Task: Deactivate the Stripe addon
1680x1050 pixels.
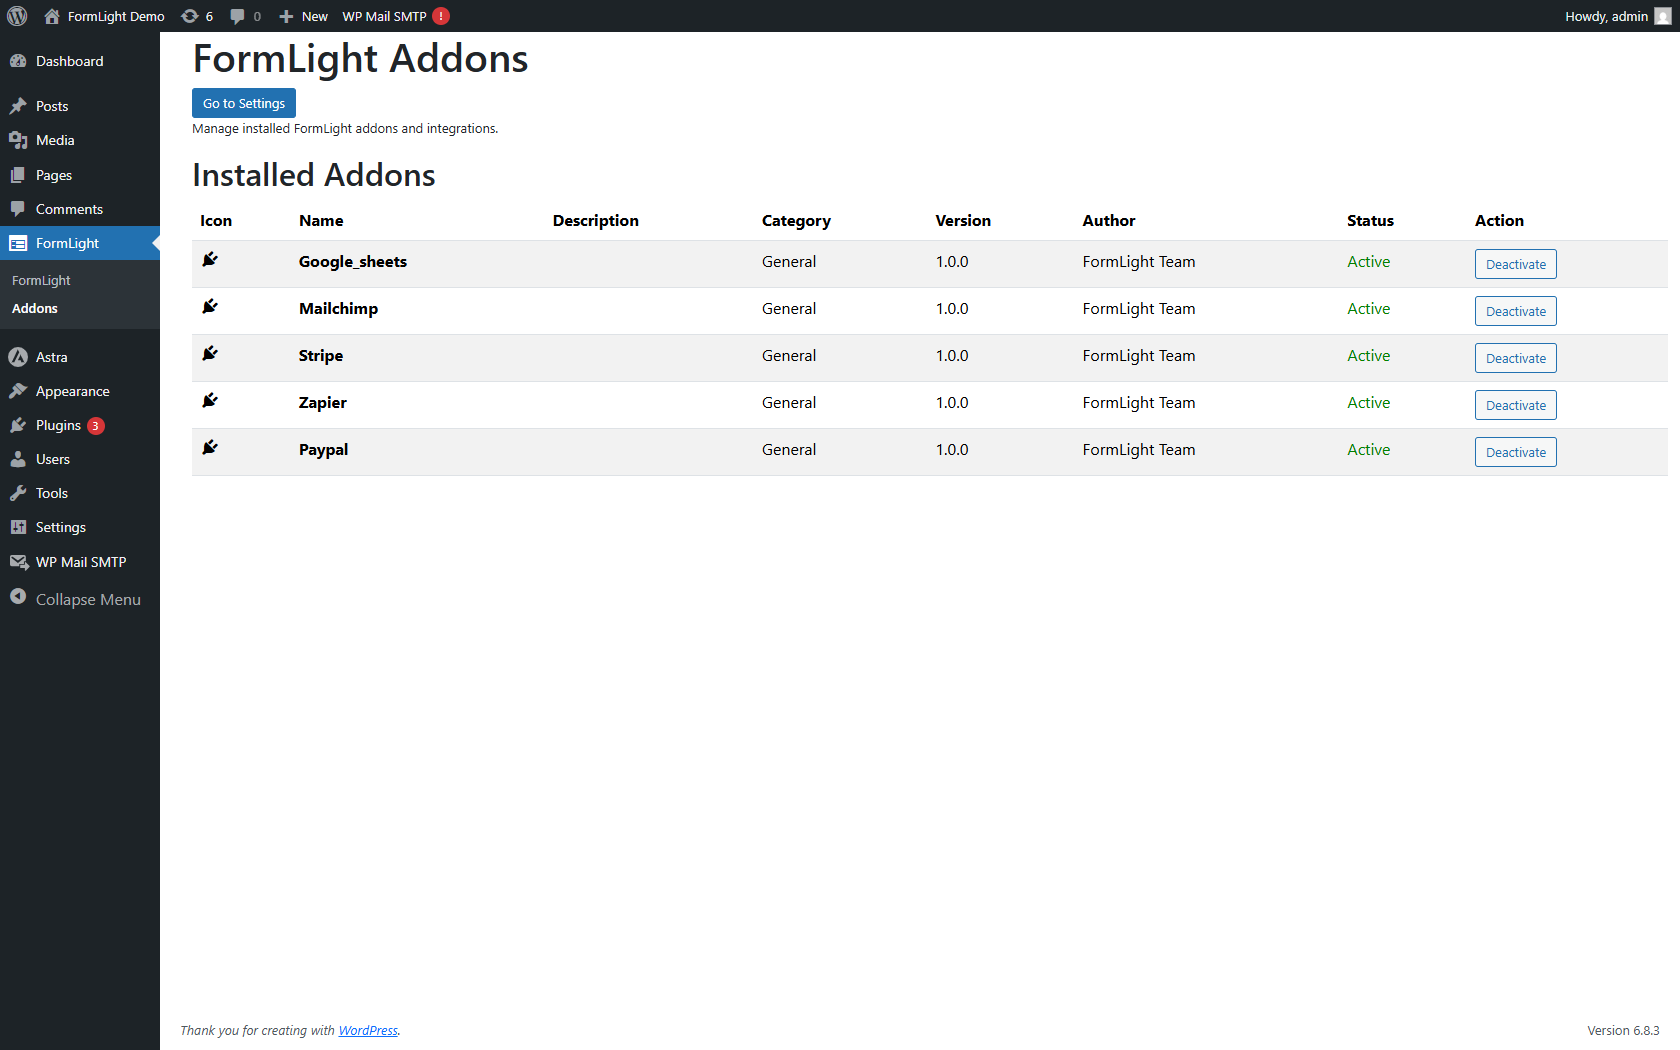Action: [1515, 358]
